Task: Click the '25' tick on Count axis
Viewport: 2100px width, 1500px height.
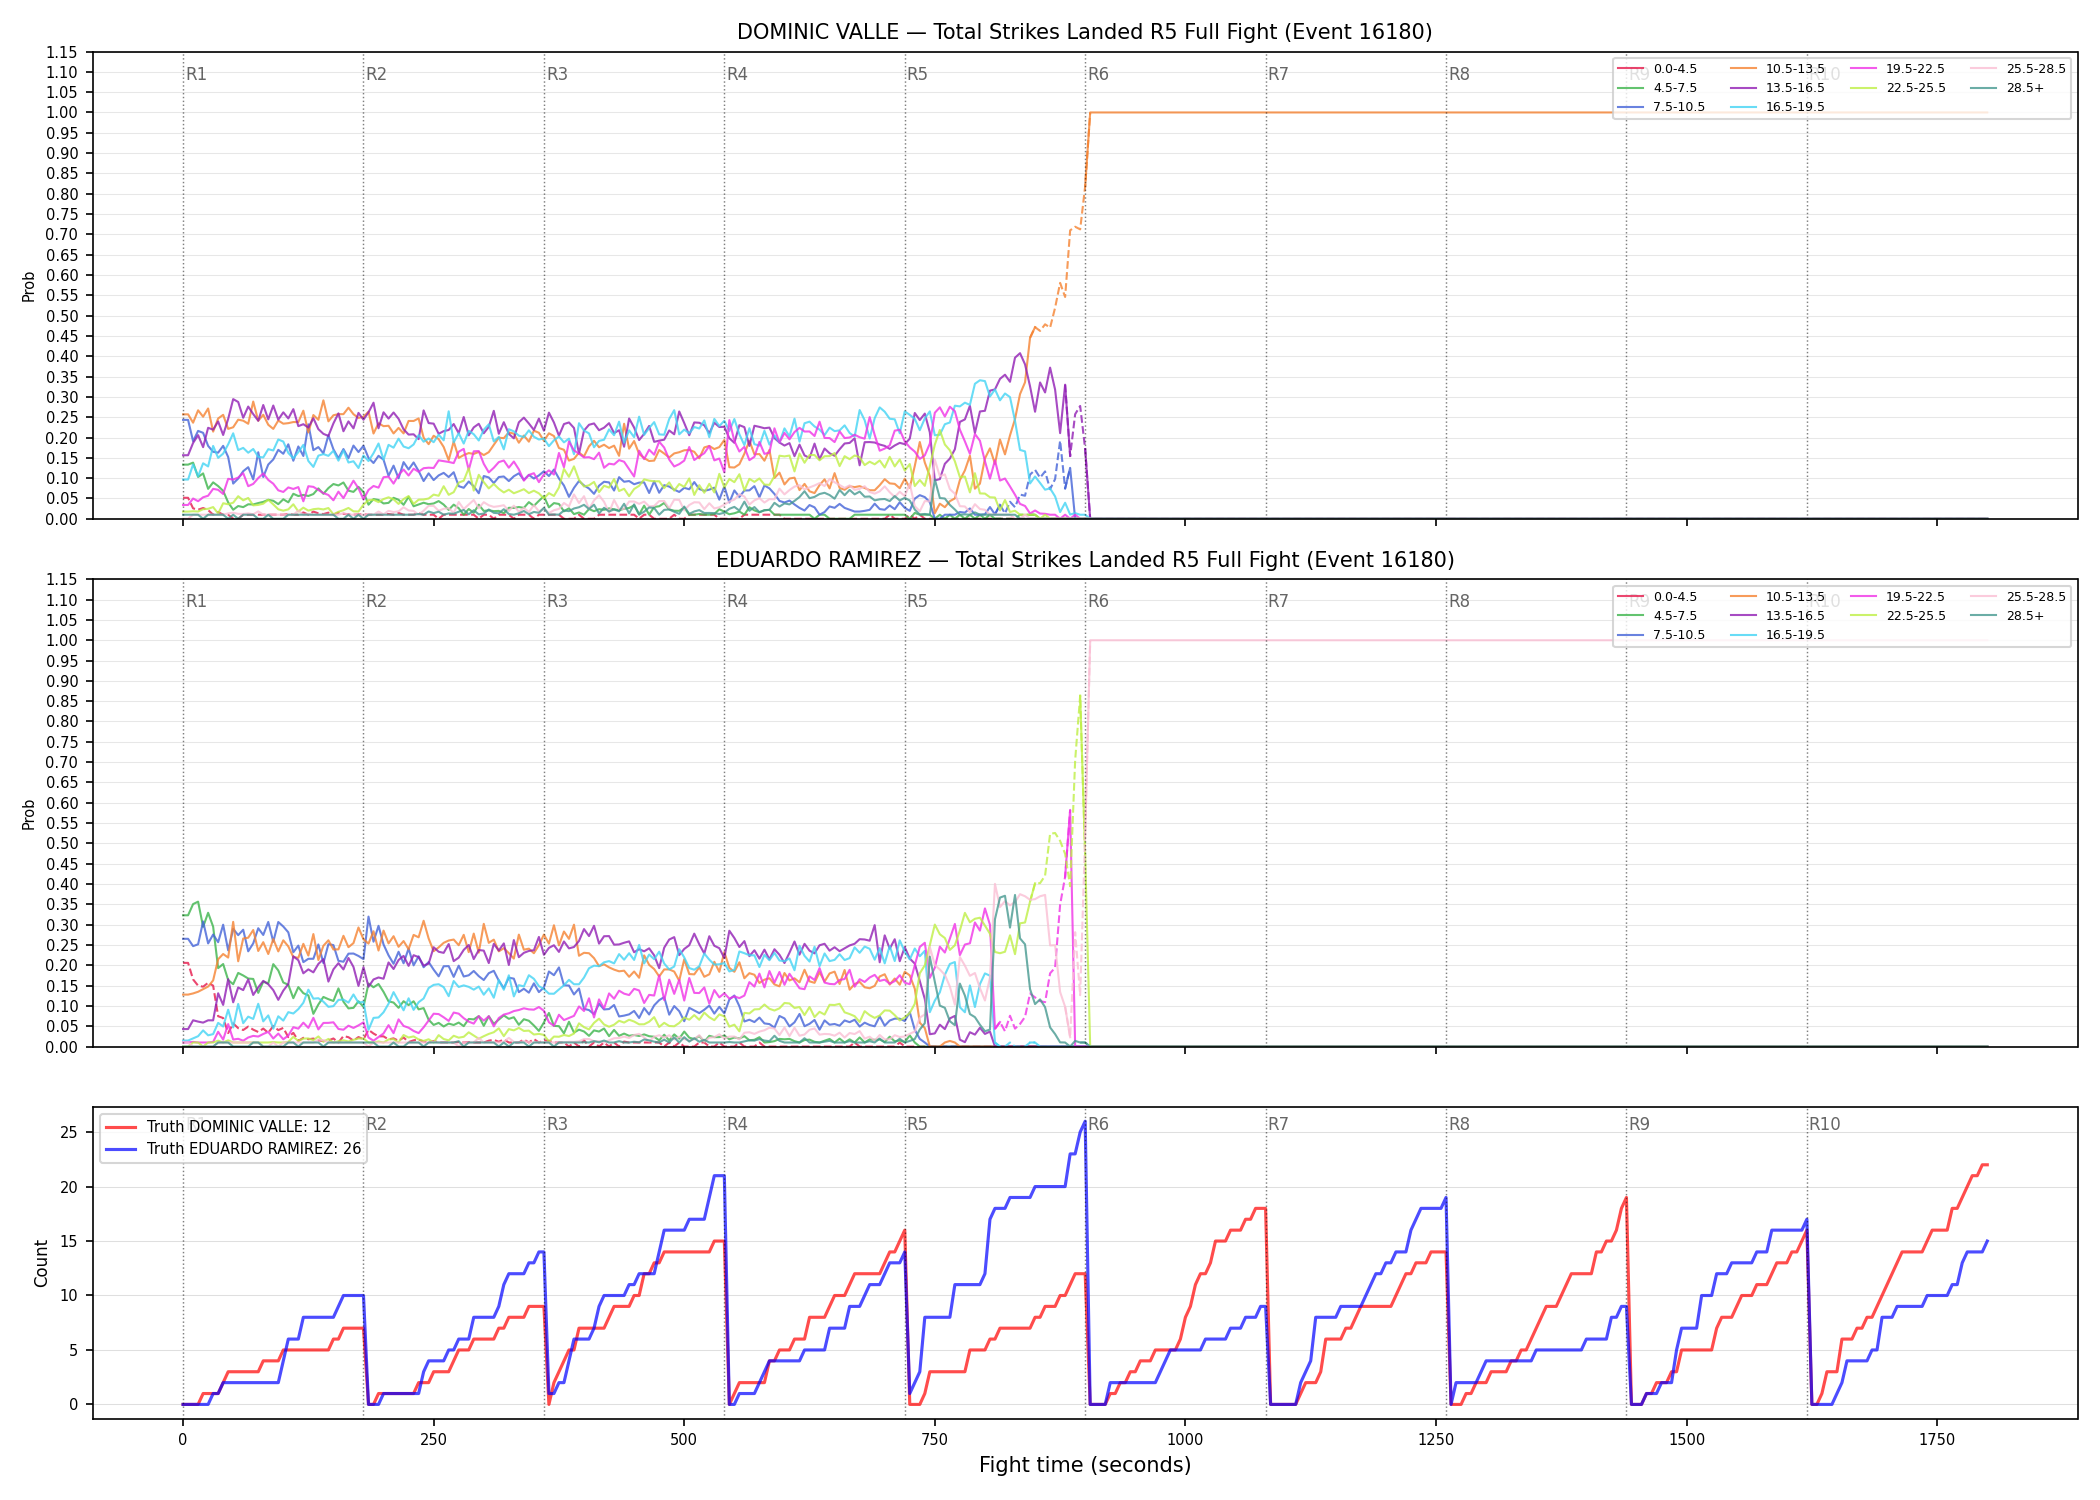Action: coord(69,1133)
